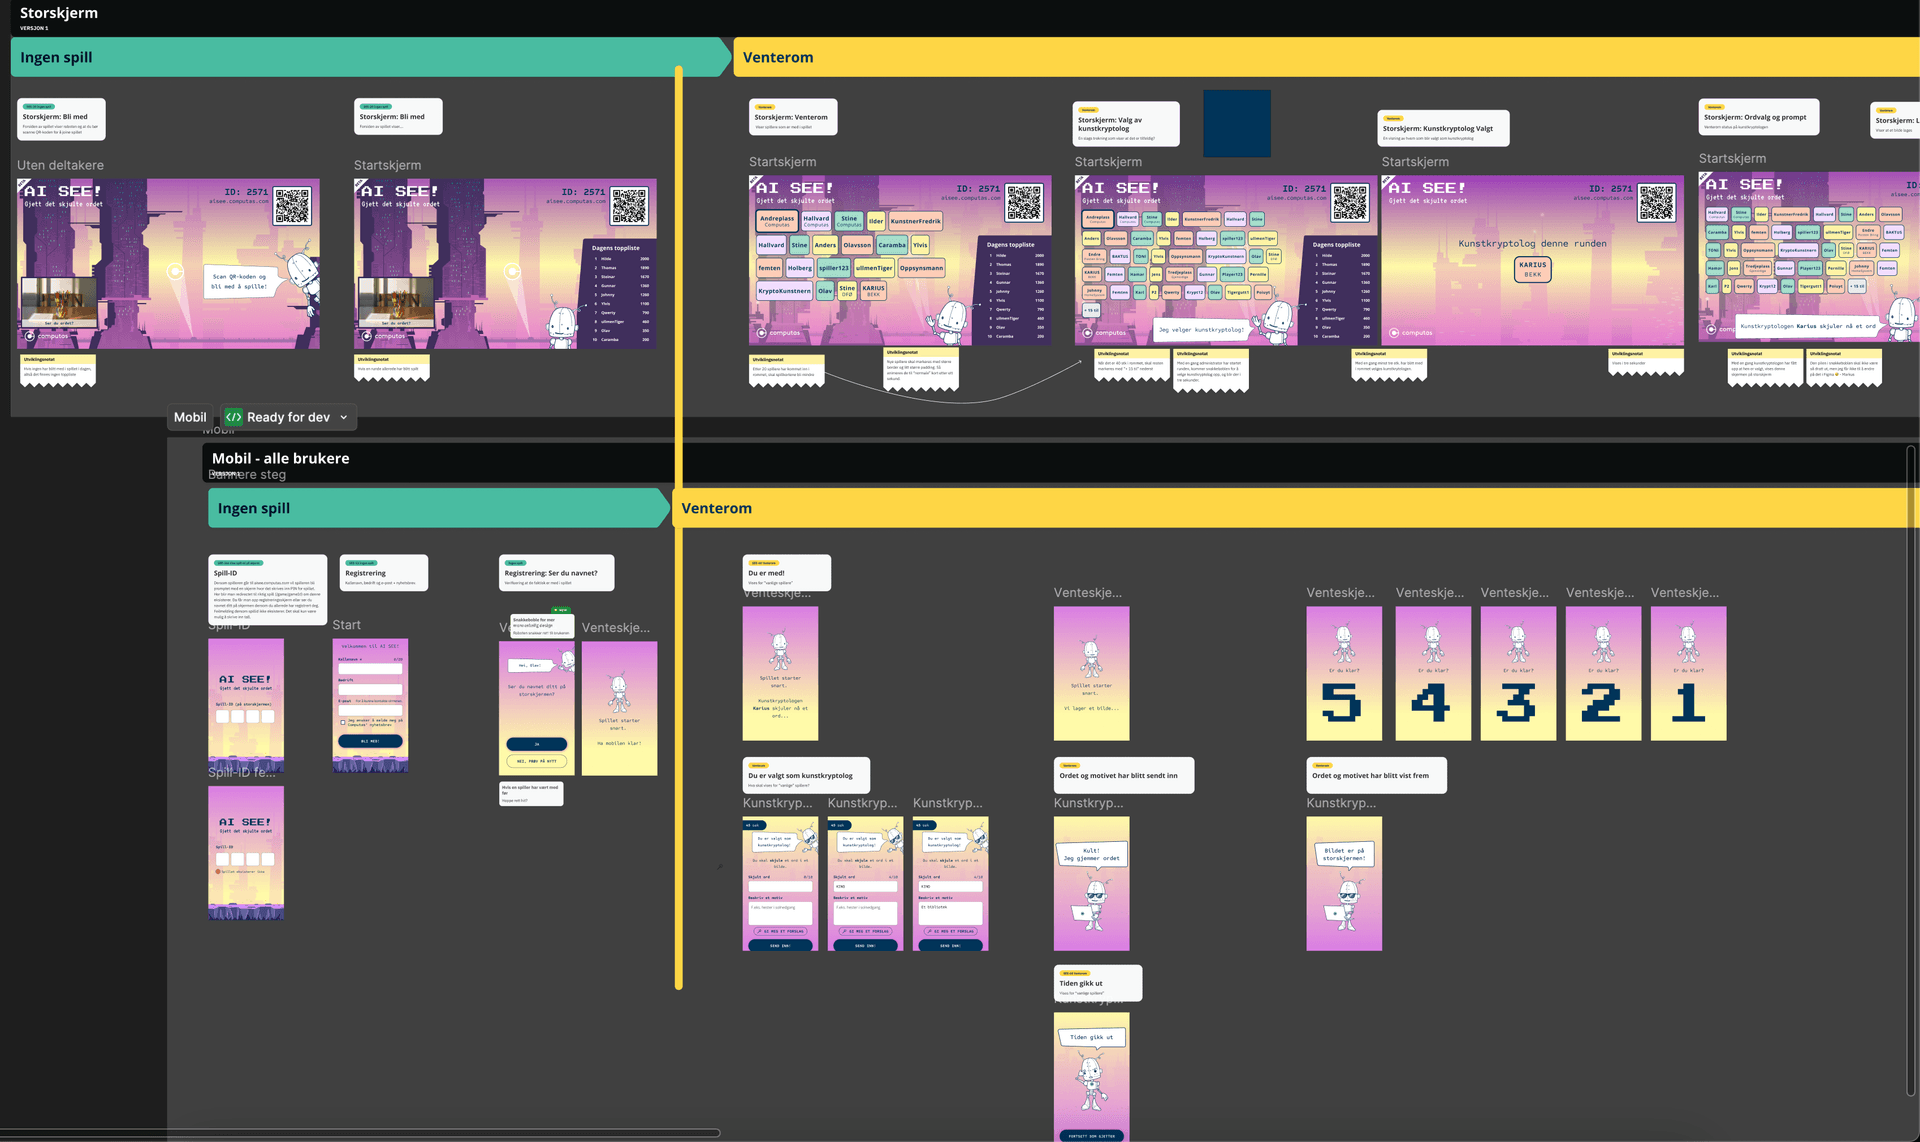Viewport: 1920px width, 1142px height.
Task: Select the solid dark blue color rectangle
Action: click(x=1236, y=124)
